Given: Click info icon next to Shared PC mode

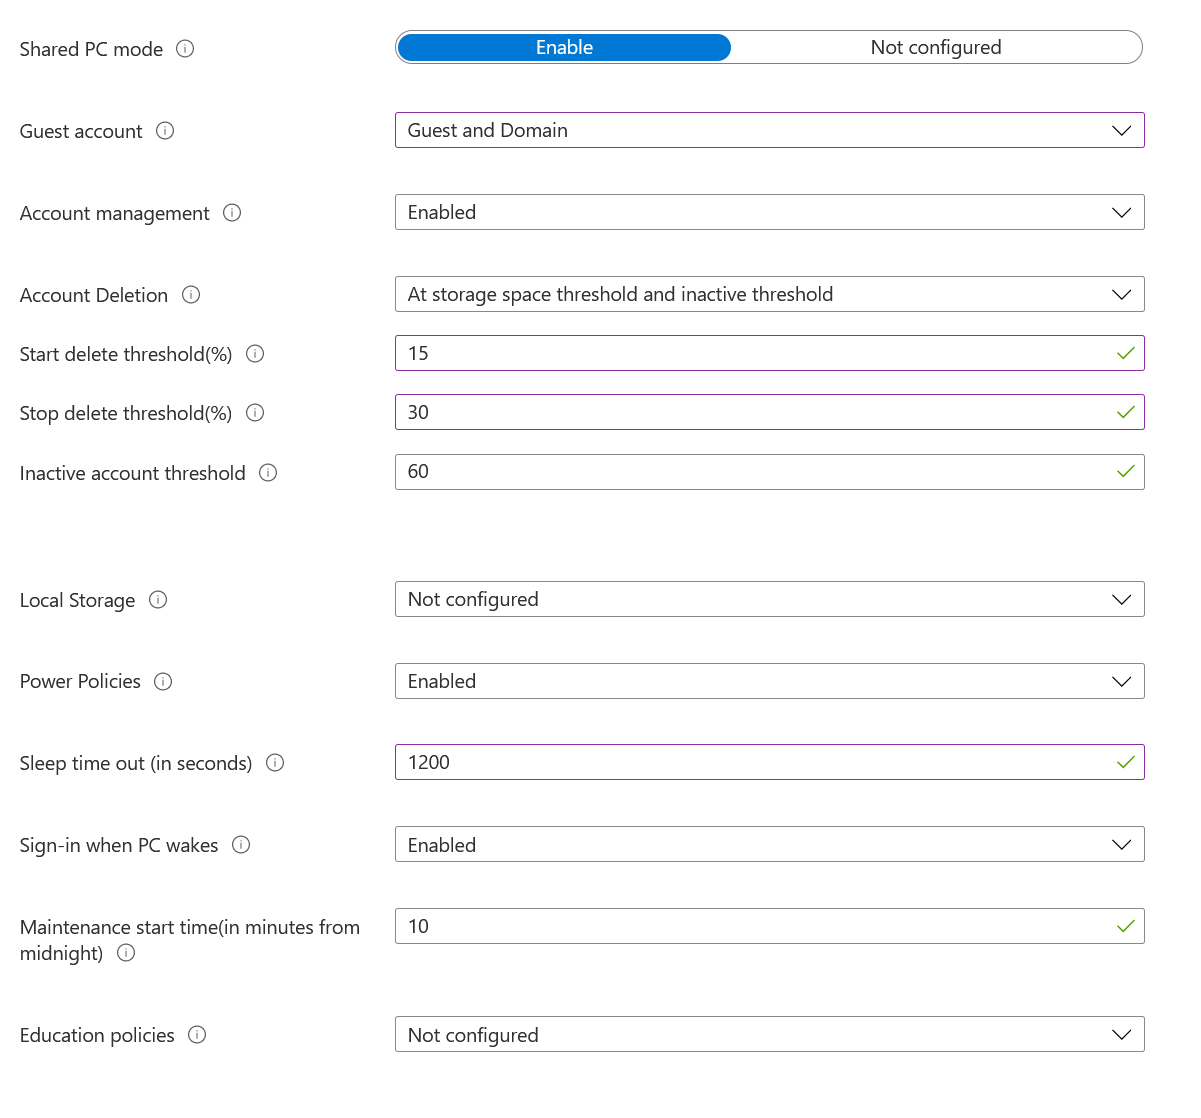Looking at the screenshot, I should click(x=185, y=49).
